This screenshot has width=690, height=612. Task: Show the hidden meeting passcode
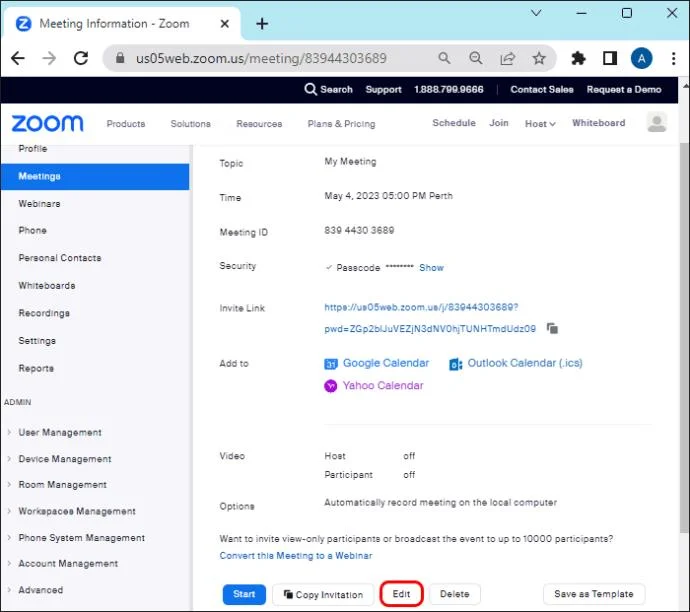pos(431,268)
